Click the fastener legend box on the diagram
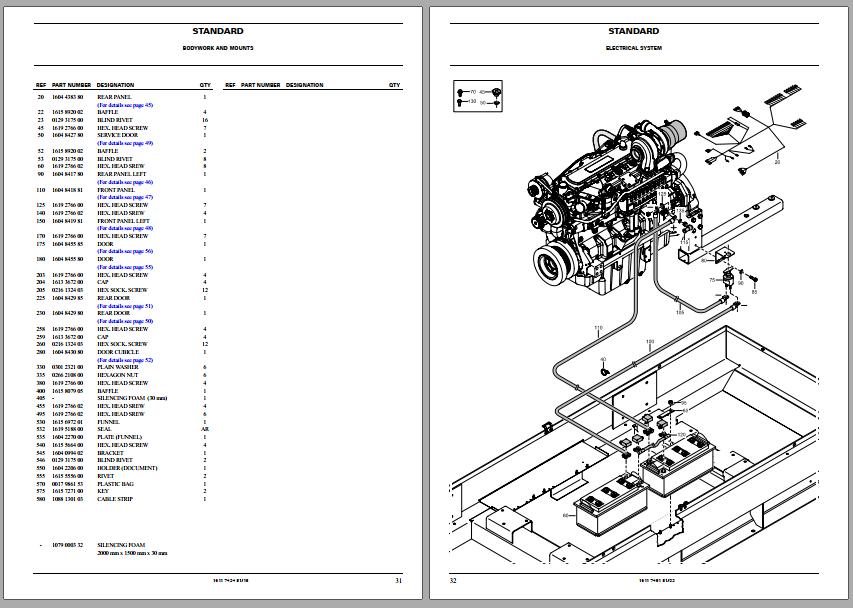853x608 pixels. pyautogui.click(x=478, y=96)
